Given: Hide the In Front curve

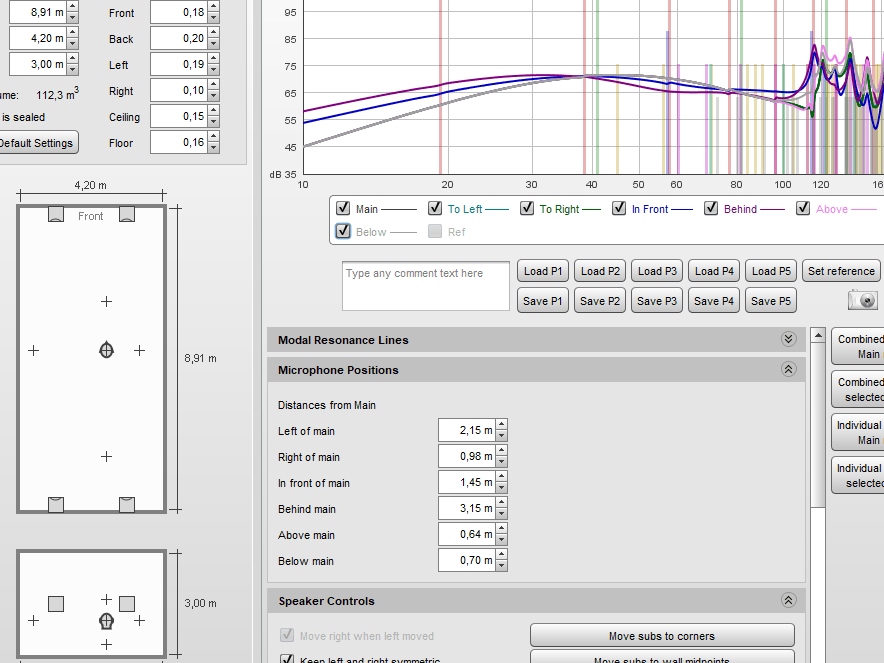Looking at the screenshot, I should point(619,208).
